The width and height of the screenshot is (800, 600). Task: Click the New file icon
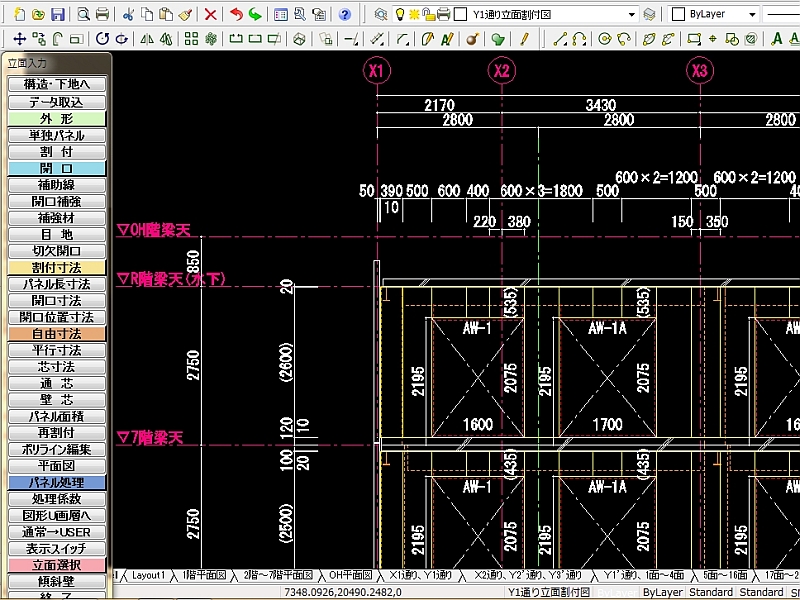coord(19,14)
